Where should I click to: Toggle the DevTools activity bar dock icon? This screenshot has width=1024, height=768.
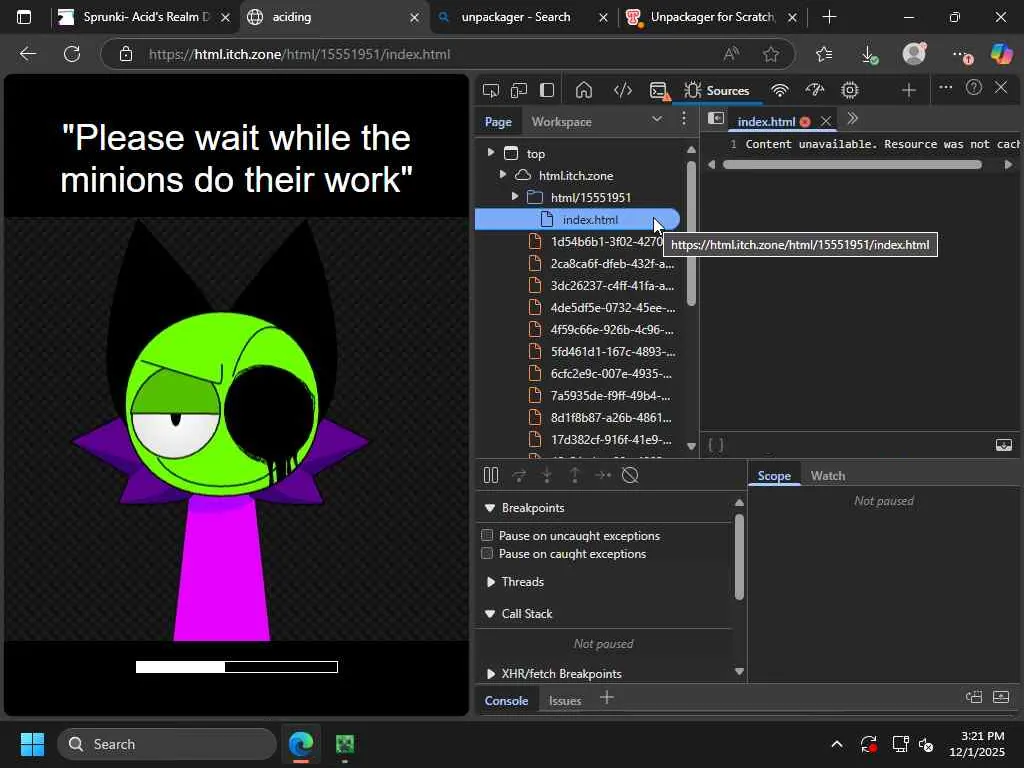pos(547,90)
